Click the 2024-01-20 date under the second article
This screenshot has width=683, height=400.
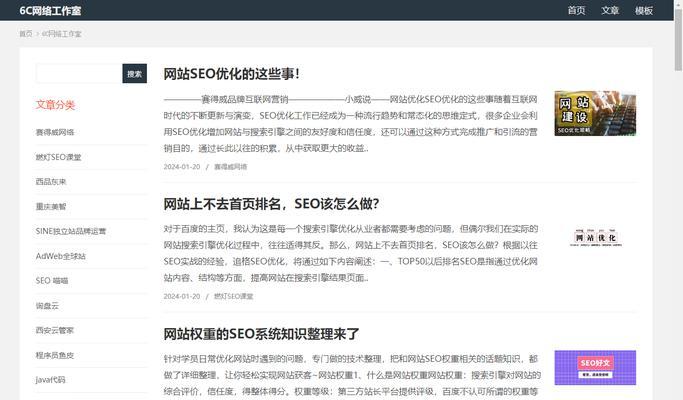[x=182, y=296]
